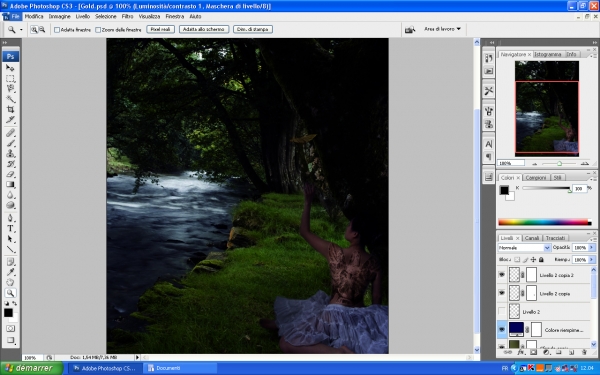Select the Line shape tool
Viewport: 600px width, 375px height.
tap(10, 249)
